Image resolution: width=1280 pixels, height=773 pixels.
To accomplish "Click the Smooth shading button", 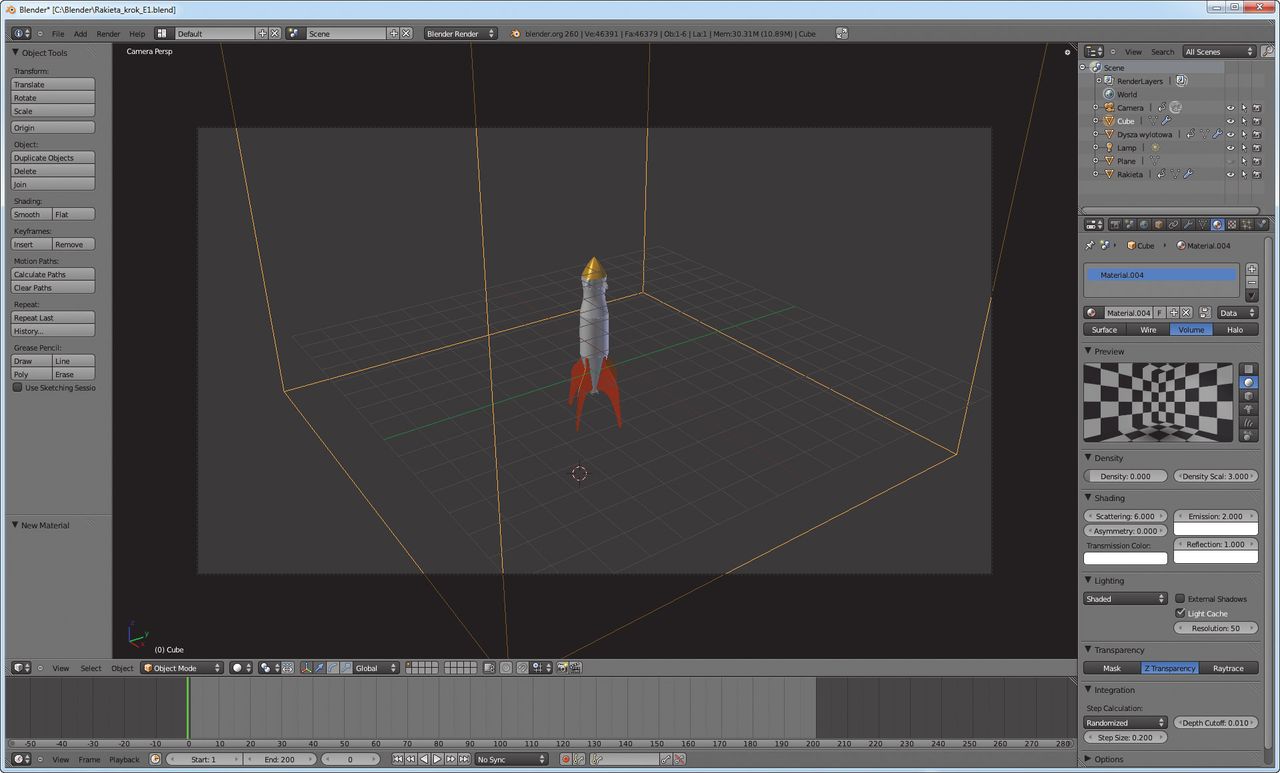I will pos(31,214).
